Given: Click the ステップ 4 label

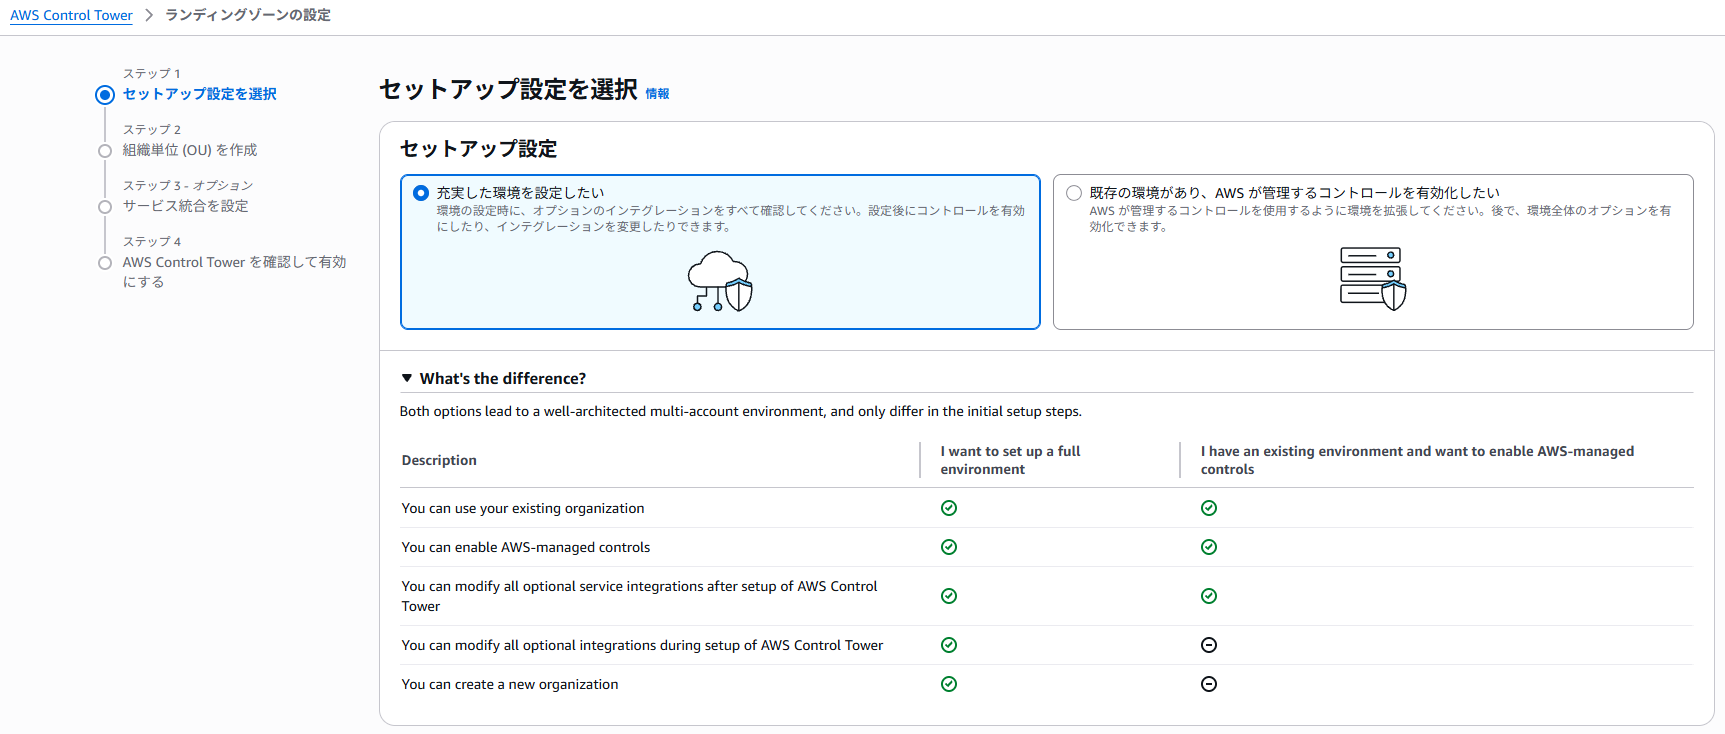Looking at the screenshot, I should point(152,241).
